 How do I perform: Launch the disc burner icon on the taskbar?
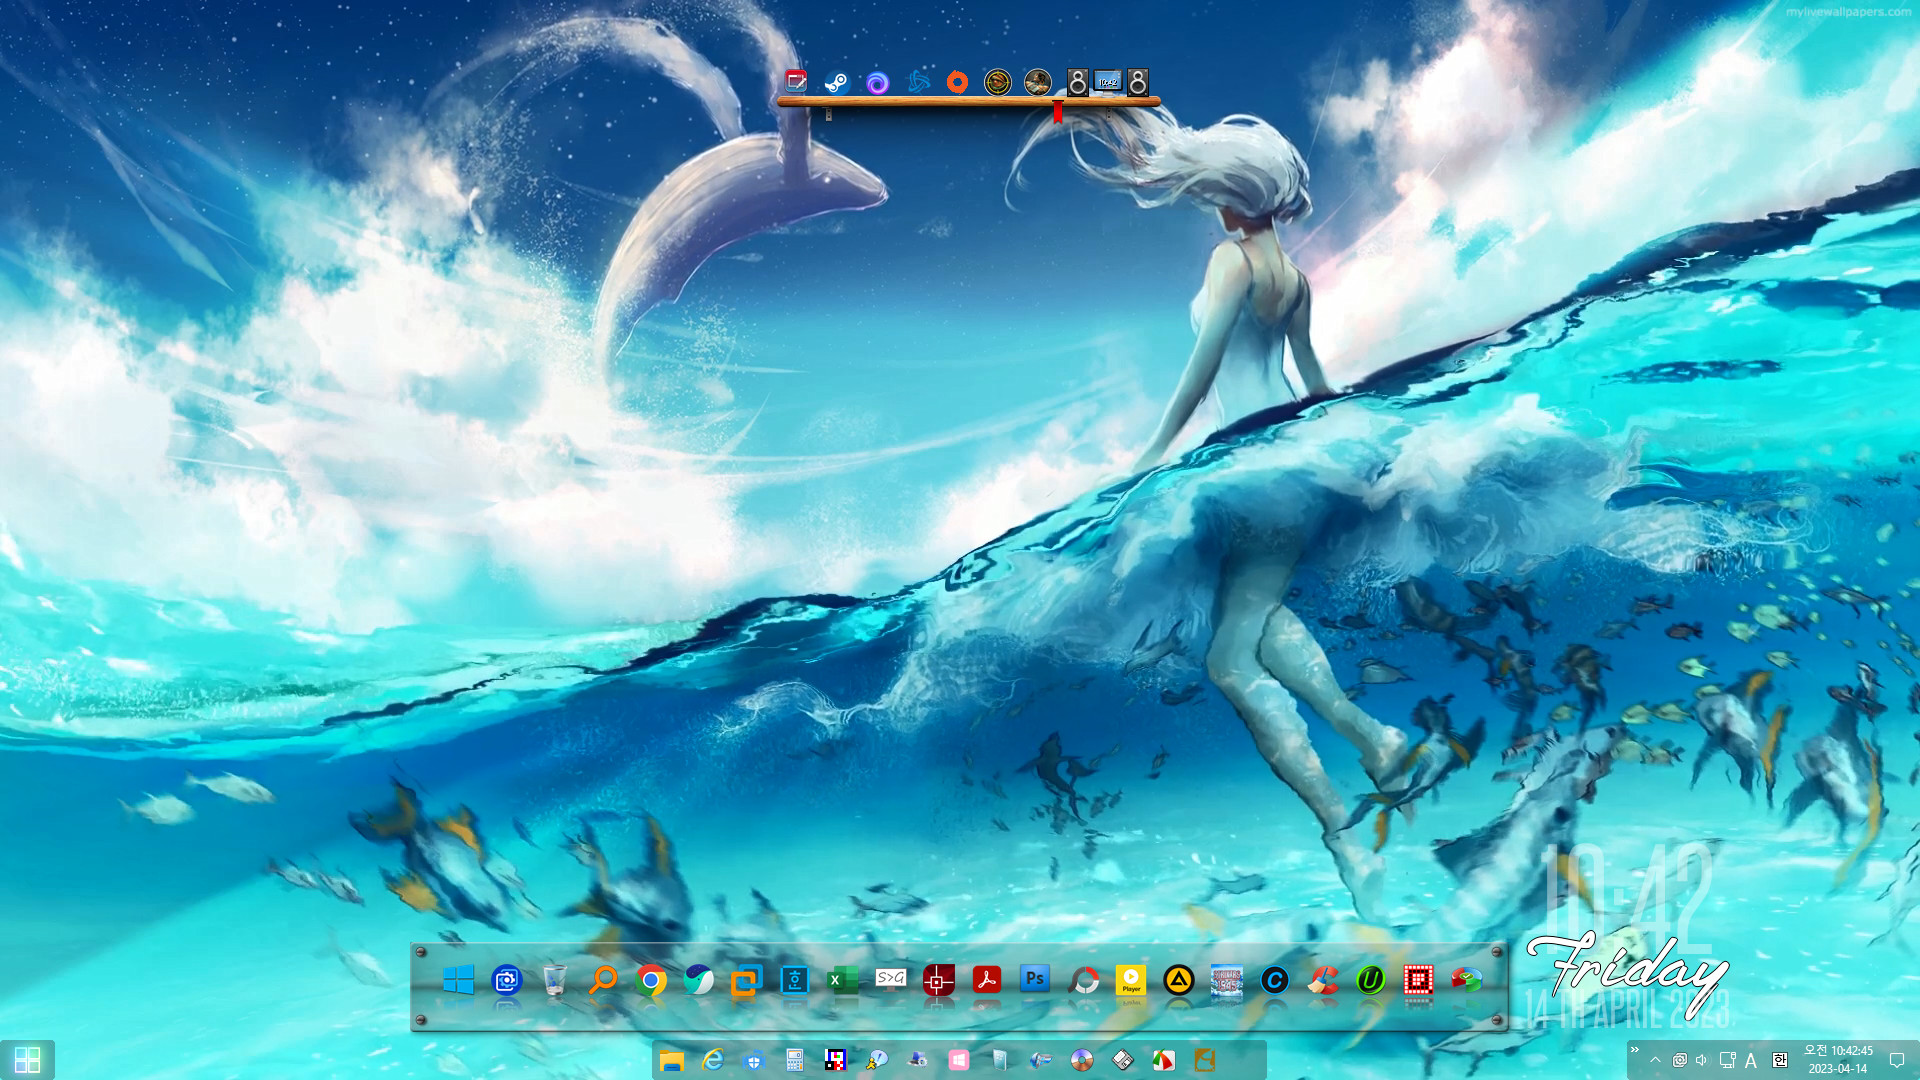coord(1081,1060)
